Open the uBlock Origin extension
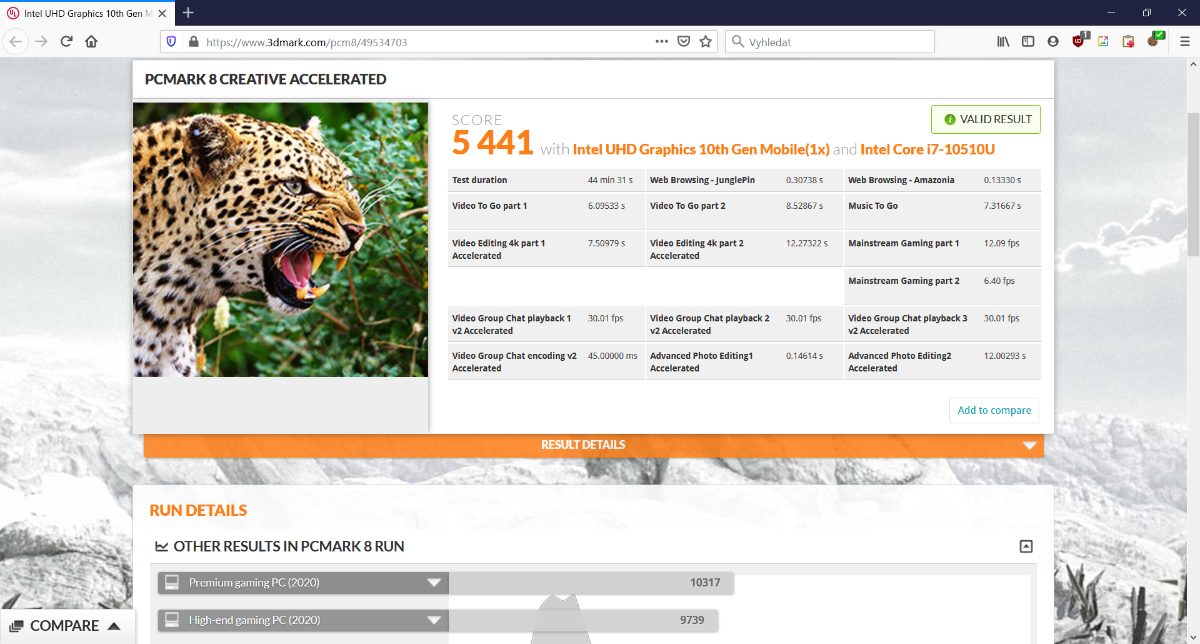The image size is (1200, 644). (1078, 41)
